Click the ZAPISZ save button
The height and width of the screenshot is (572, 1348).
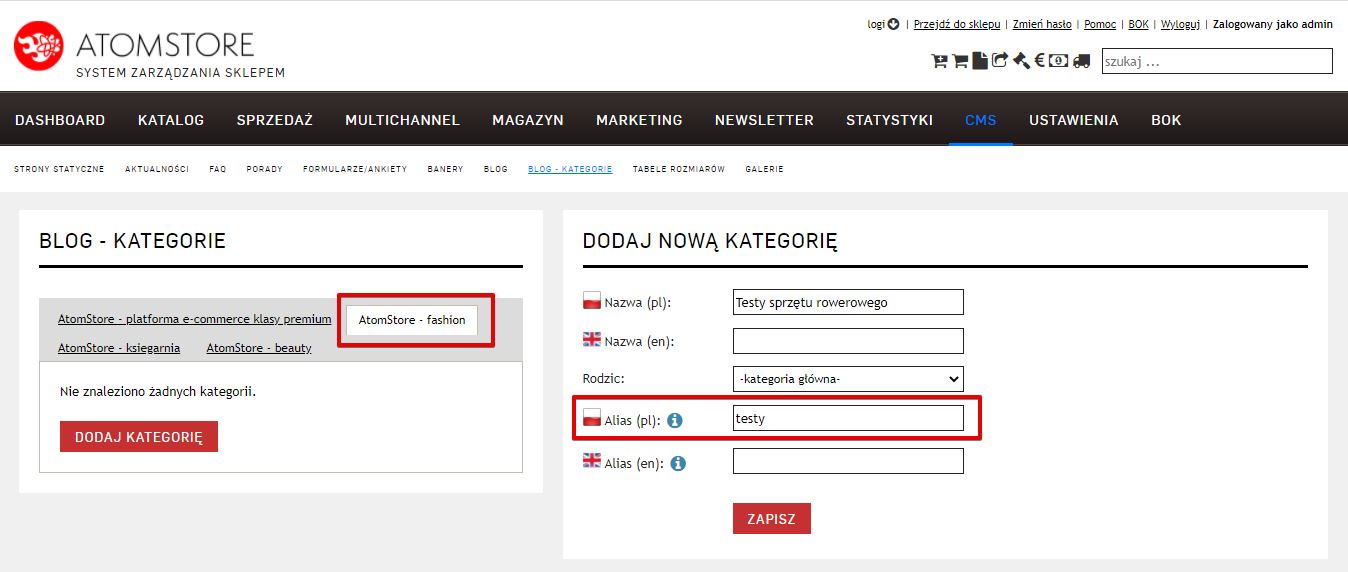[x=772, y=519]
